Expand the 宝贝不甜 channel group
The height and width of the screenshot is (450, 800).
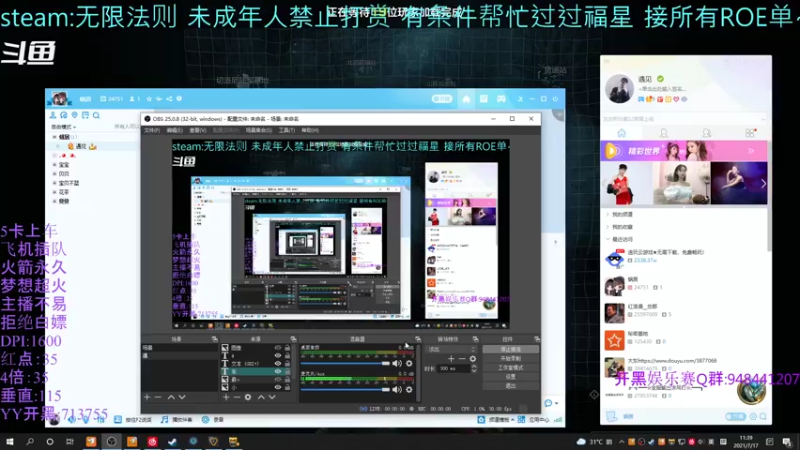click(55, 183)
